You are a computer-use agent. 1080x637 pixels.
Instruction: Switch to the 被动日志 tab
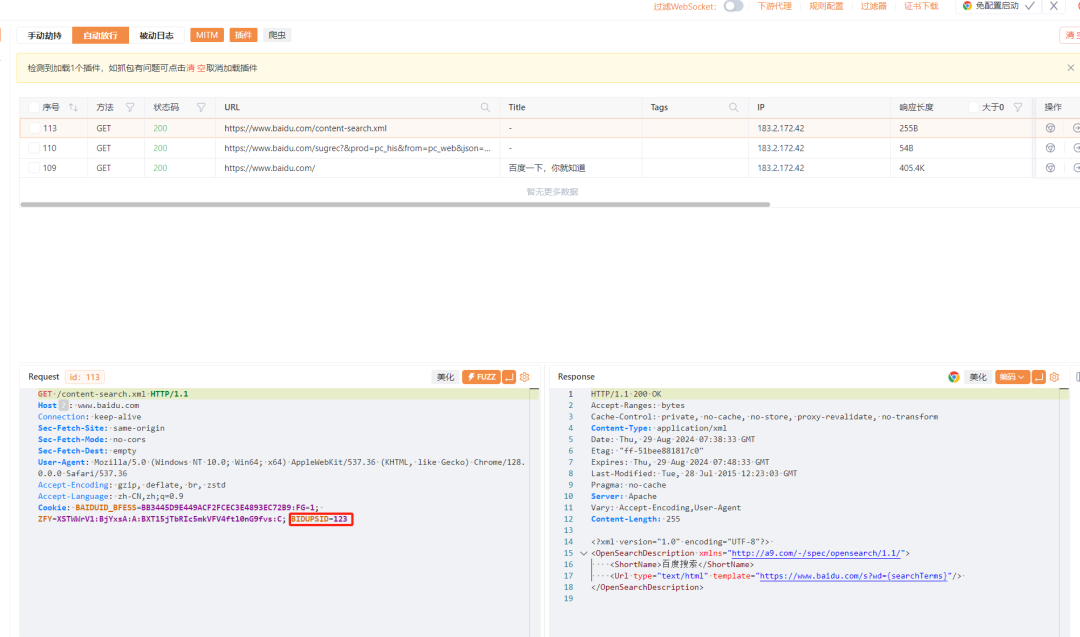[156, 35]
